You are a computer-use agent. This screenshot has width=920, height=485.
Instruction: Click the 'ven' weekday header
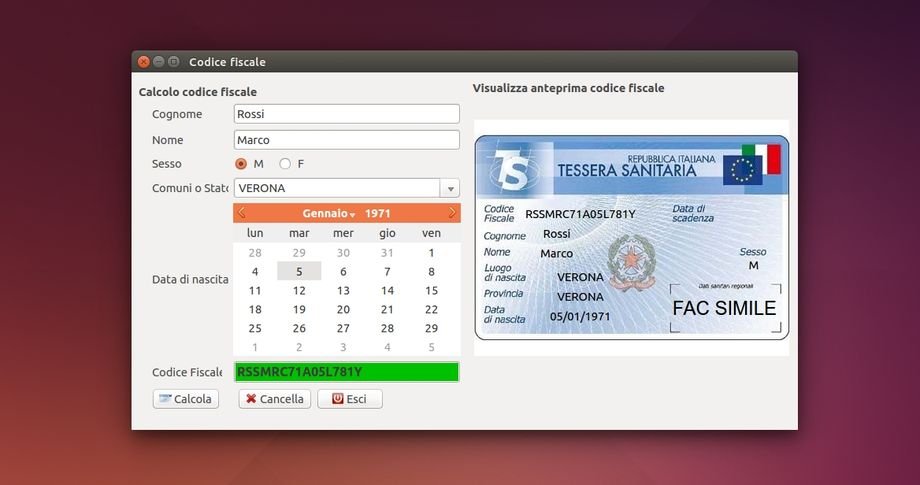pyautogui.click(x=431, y=233)
